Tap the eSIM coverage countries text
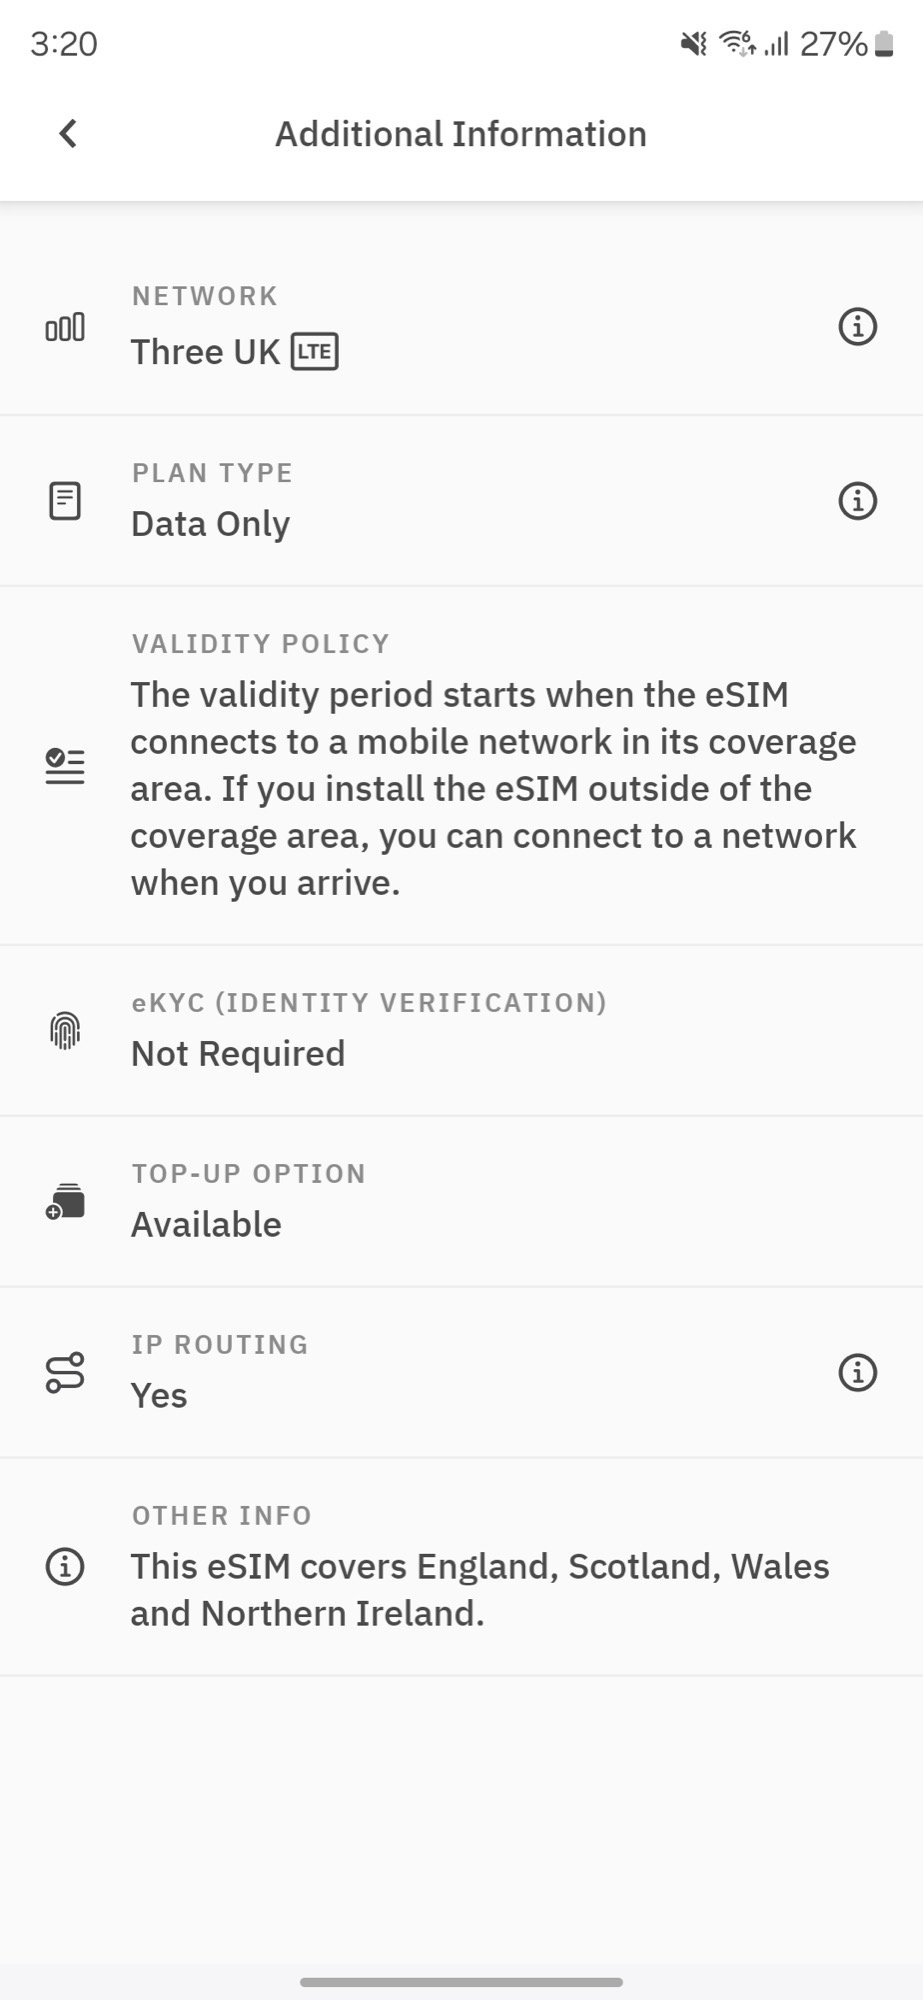923x2000 pixels. (x=480, y=1590)
